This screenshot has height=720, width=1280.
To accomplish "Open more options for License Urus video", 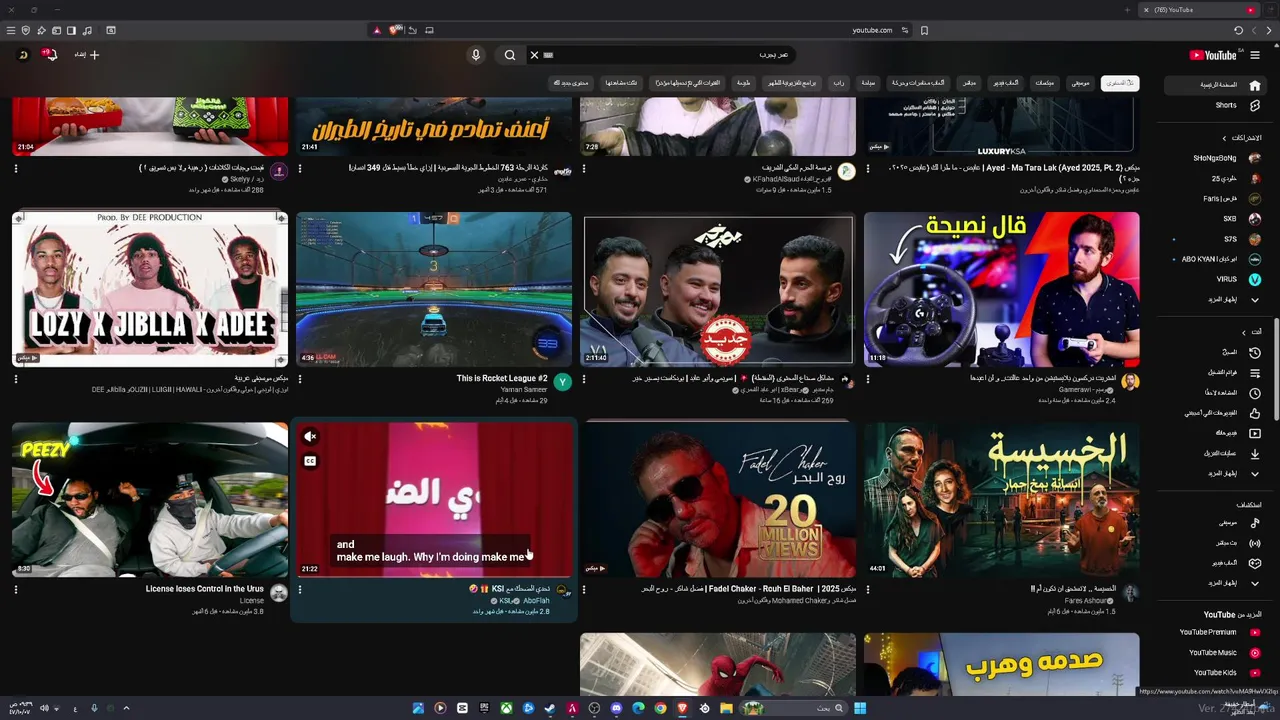I will pos(16,590).
